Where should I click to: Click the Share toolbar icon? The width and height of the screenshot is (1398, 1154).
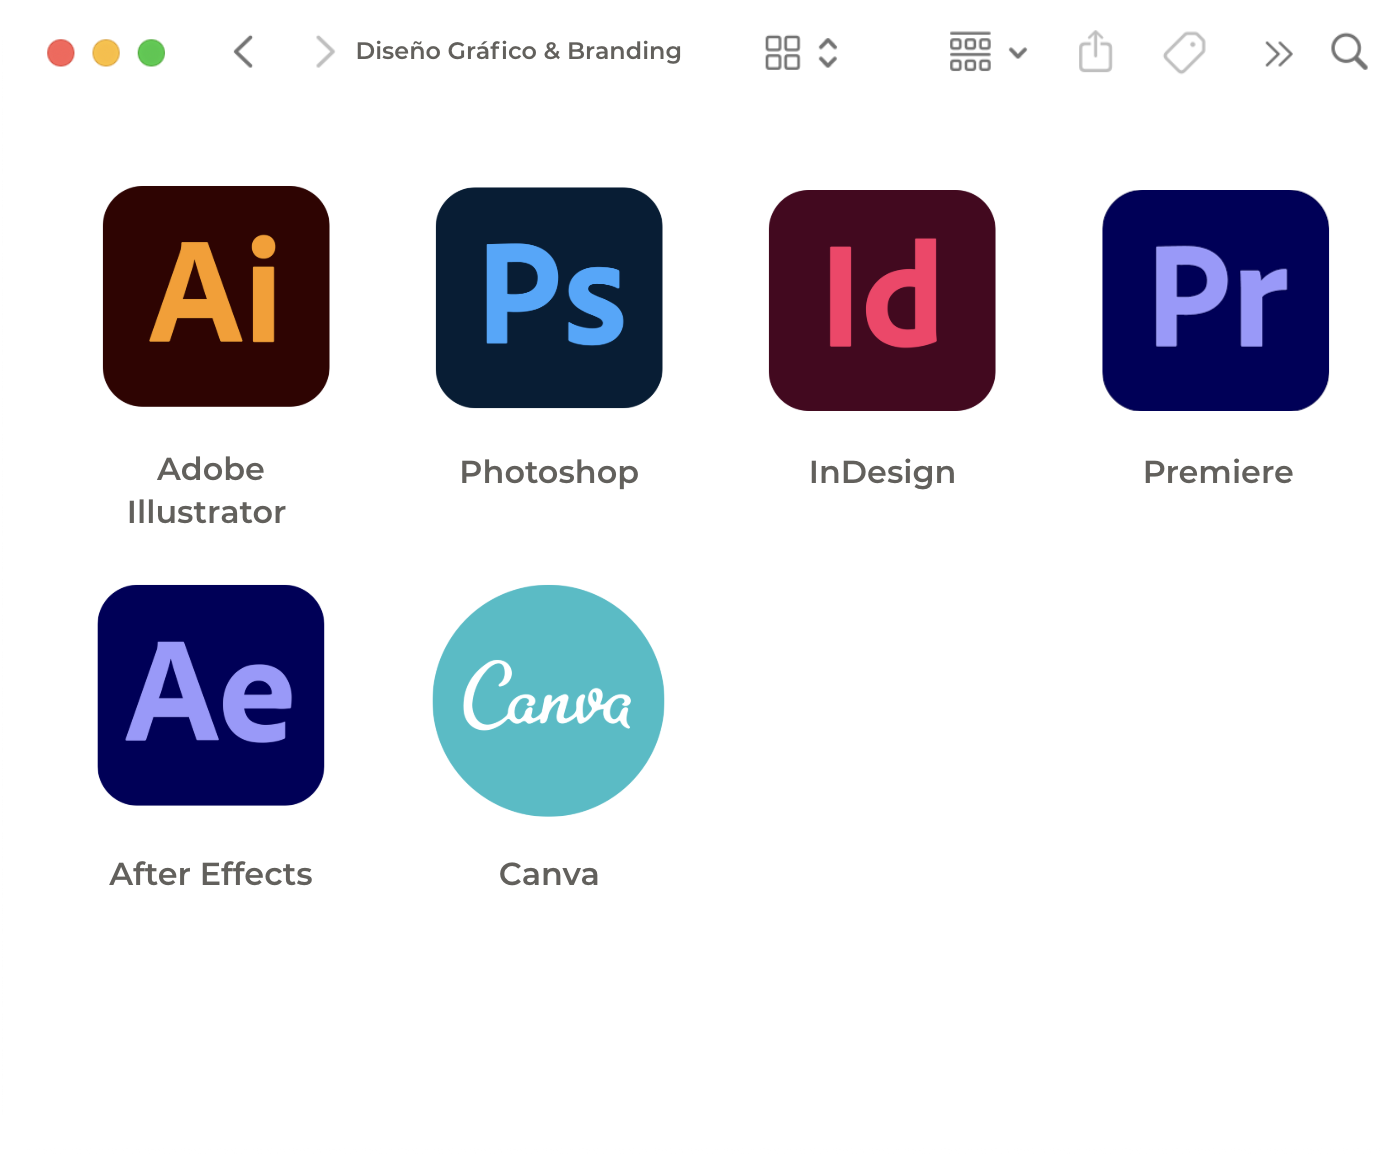(x=1095, y=52)
